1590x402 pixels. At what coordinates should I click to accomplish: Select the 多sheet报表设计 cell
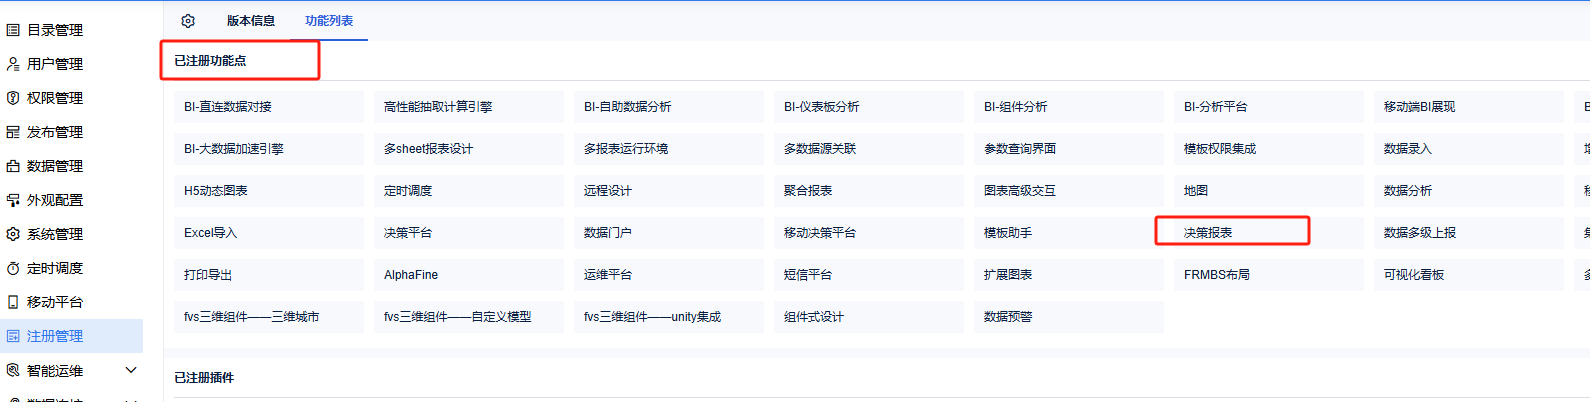coord(469,149)
